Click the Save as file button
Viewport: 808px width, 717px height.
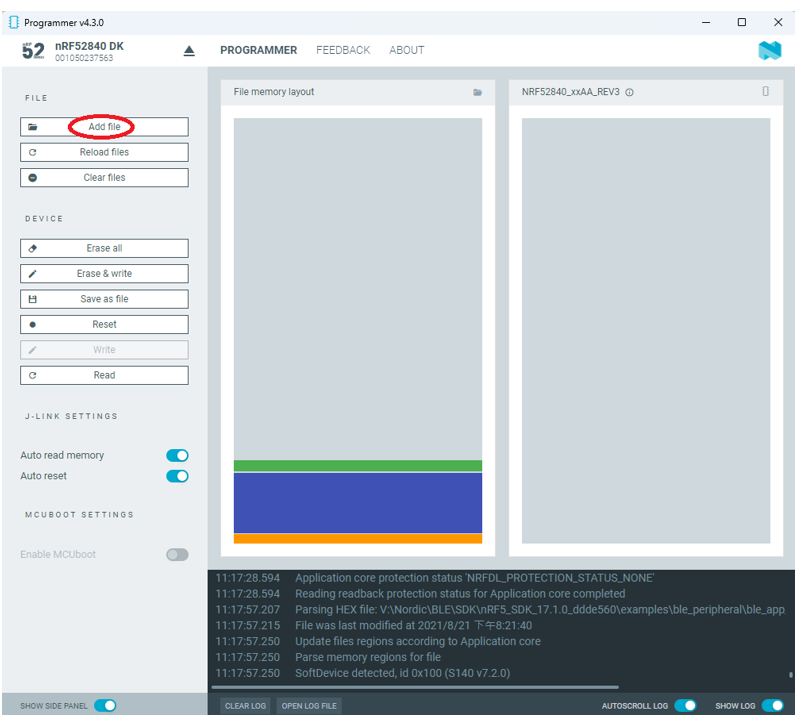[x=104, y=299]
